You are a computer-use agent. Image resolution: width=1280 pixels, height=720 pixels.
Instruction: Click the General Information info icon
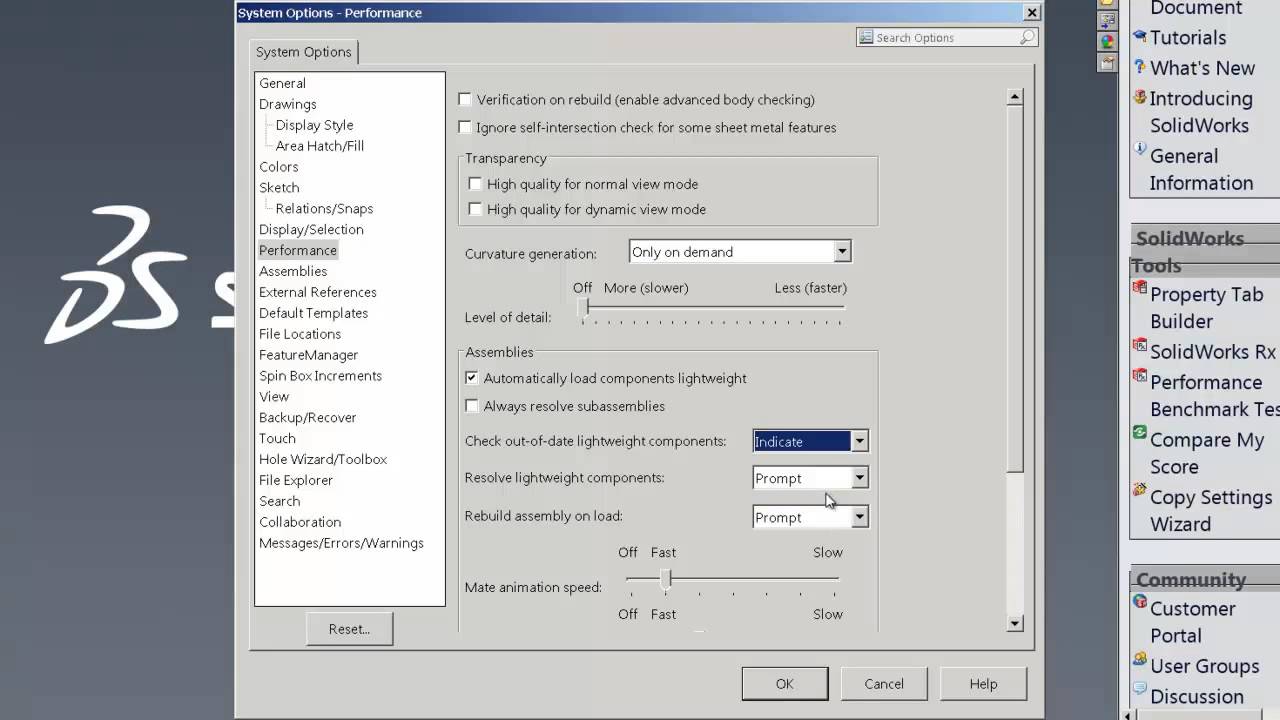tap(1139, 148)
